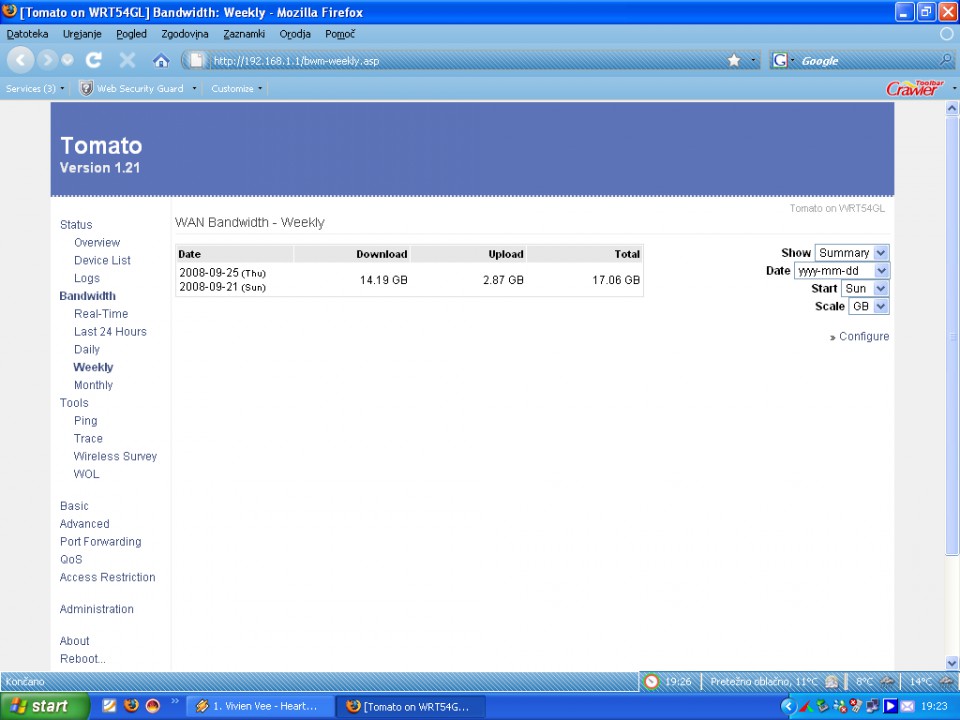Screen dimensions: 960x720
Task: Click the Crawler Toolbar logo
Action: (915, 89)
